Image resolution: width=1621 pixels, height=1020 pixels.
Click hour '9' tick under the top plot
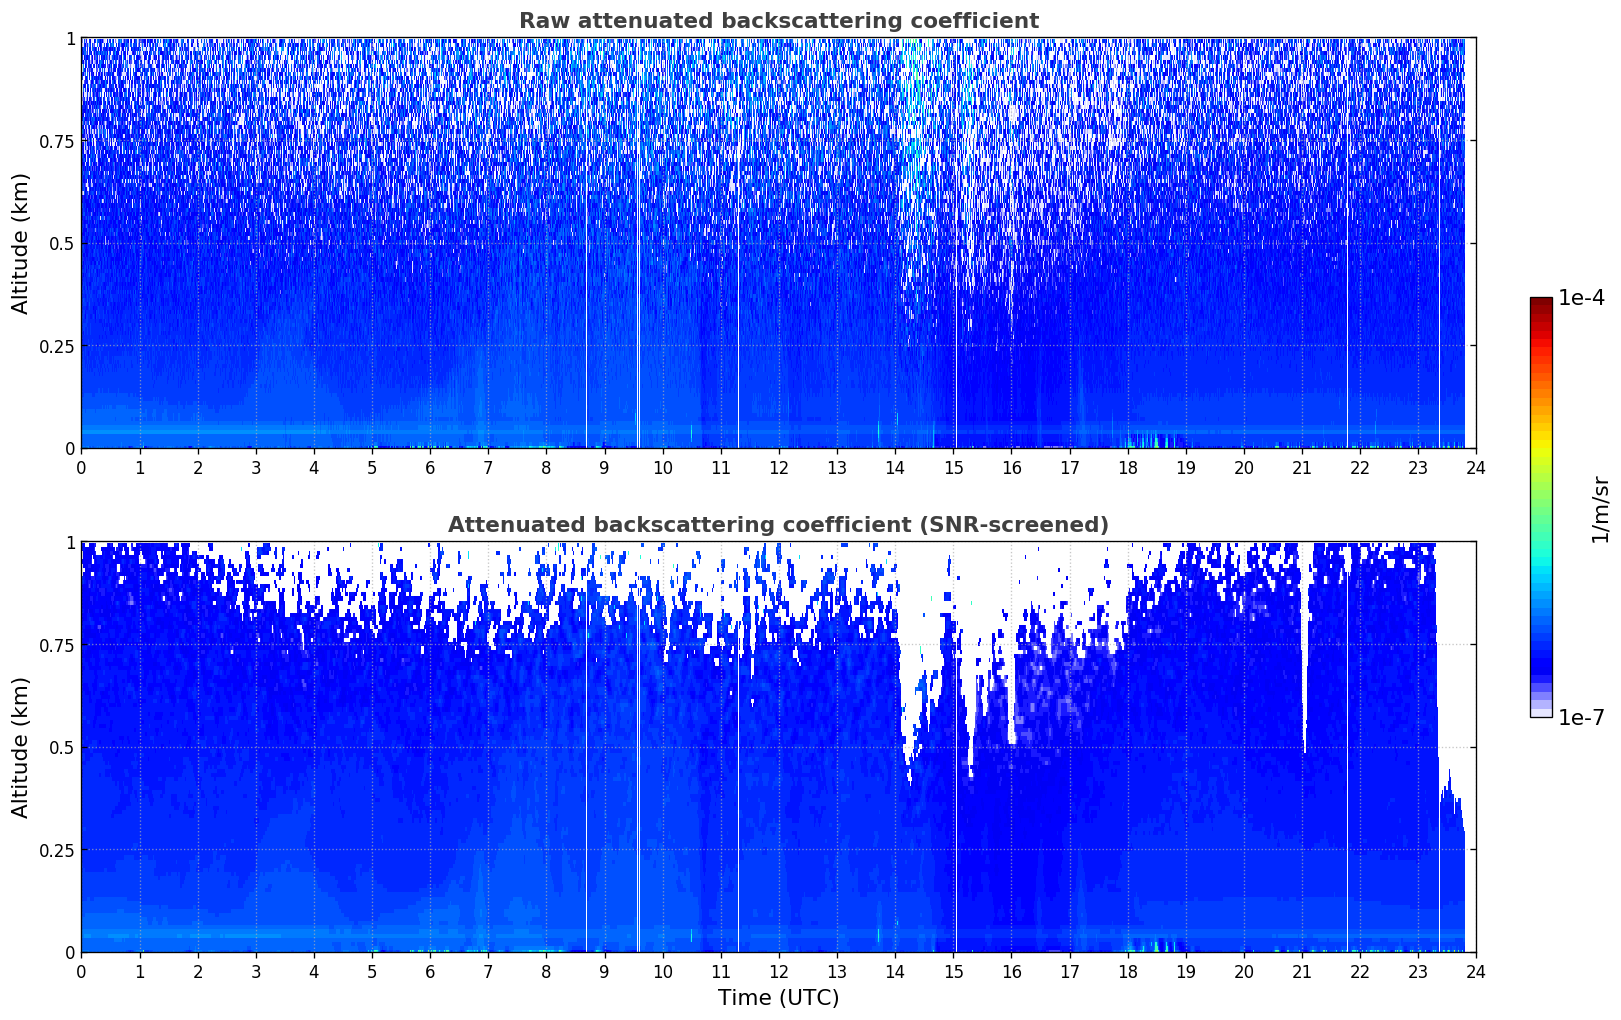pos(604,467)
